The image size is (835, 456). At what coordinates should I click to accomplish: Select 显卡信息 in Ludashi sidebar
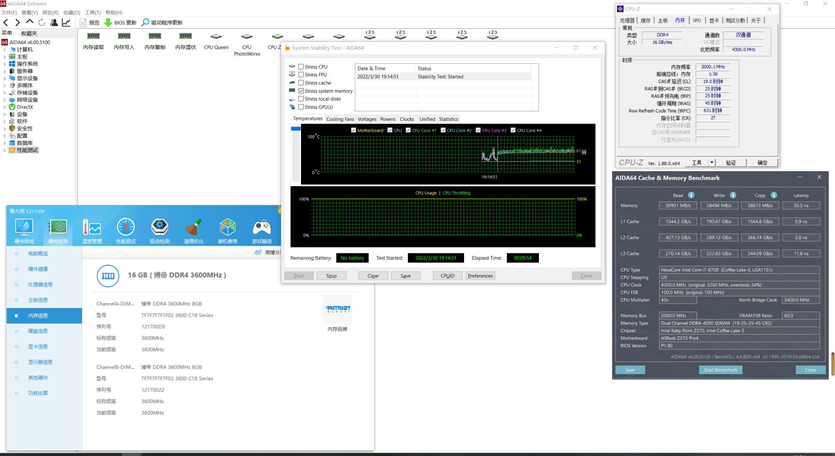point(38,347)
